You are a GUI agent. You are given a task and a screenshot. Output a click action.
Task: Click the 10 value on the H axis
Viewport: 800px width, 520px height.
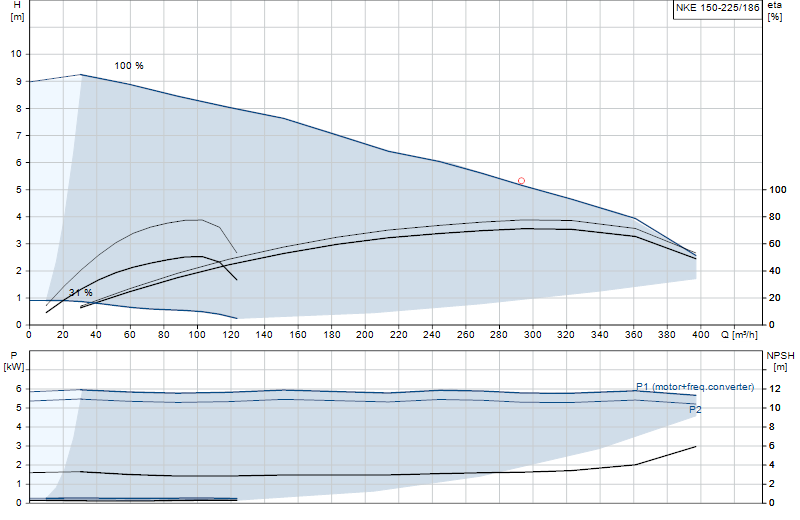pyautogui.click(x=16, y=54)
